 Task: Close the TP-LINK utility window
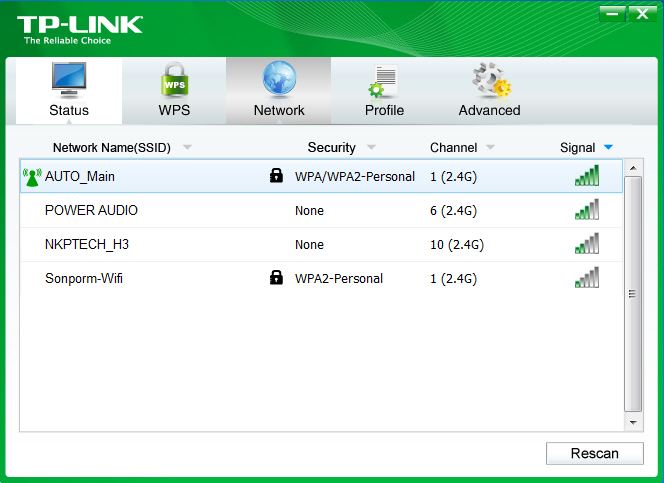coord(642,14)
